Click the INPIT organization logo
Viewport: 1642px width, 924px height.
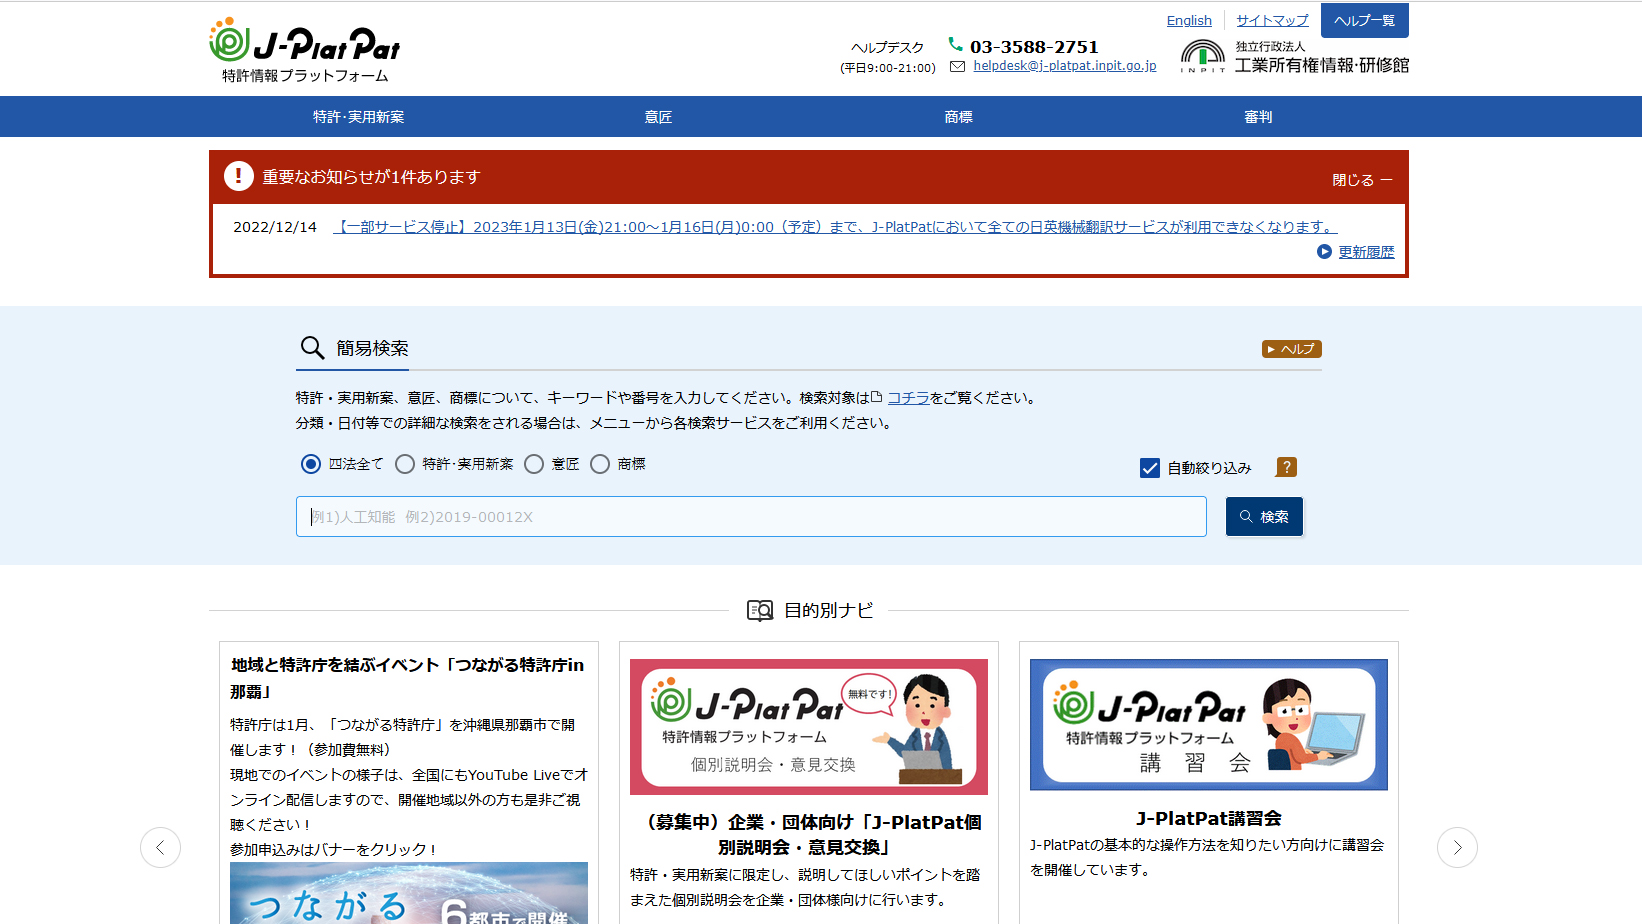pyautogui.click(x=1294, y=57)
